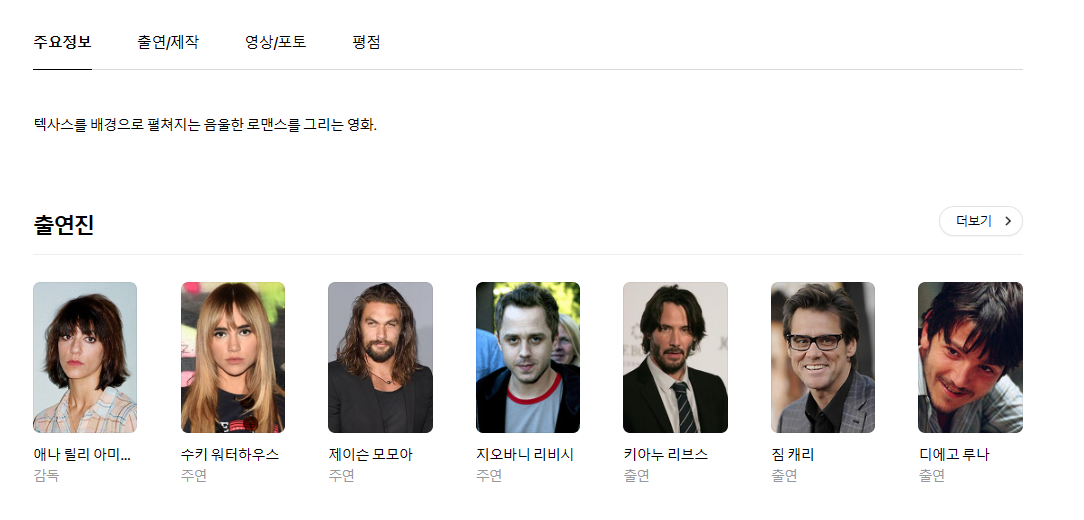
Task: Click the photo captioned 키아누 리브스
Action: 675,357
